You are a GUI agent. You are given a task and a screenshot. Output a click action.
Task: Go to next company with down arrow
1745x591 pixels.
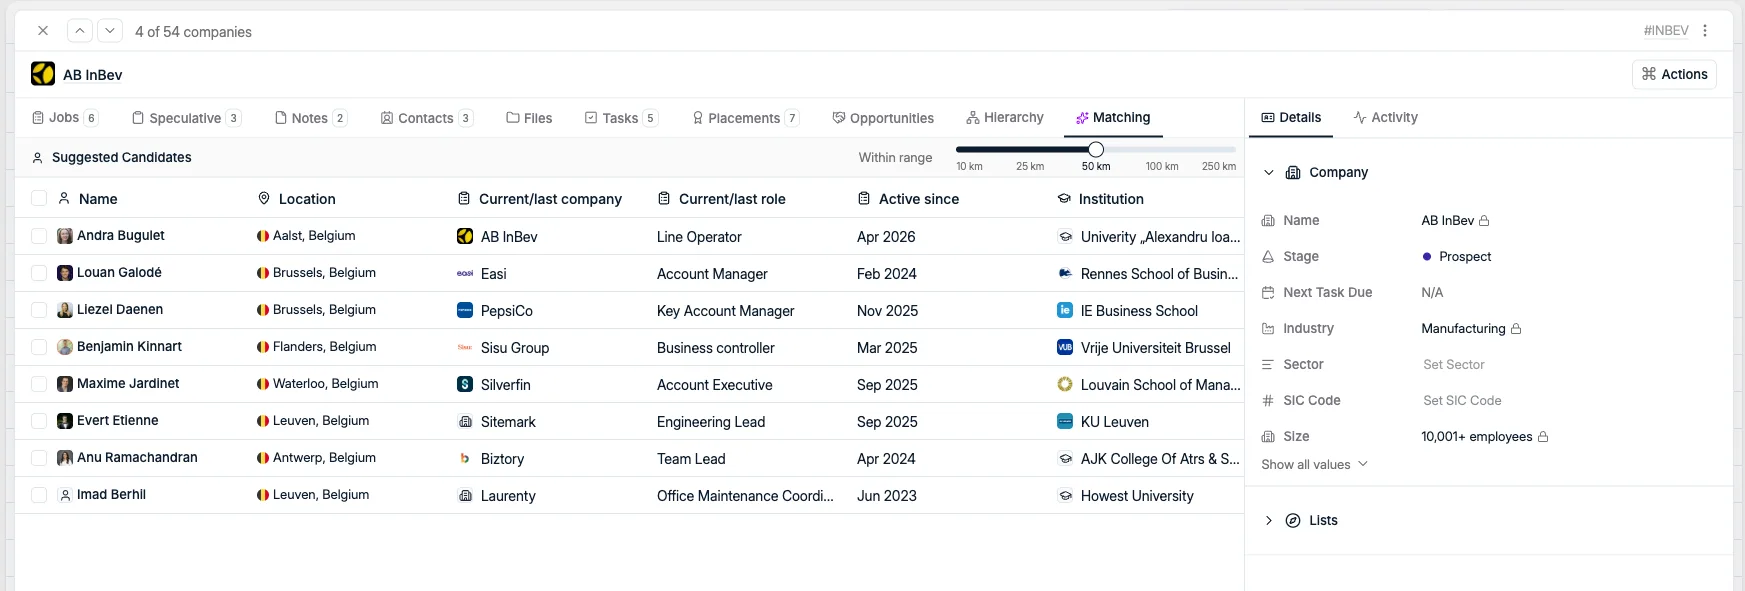(110, 31)
